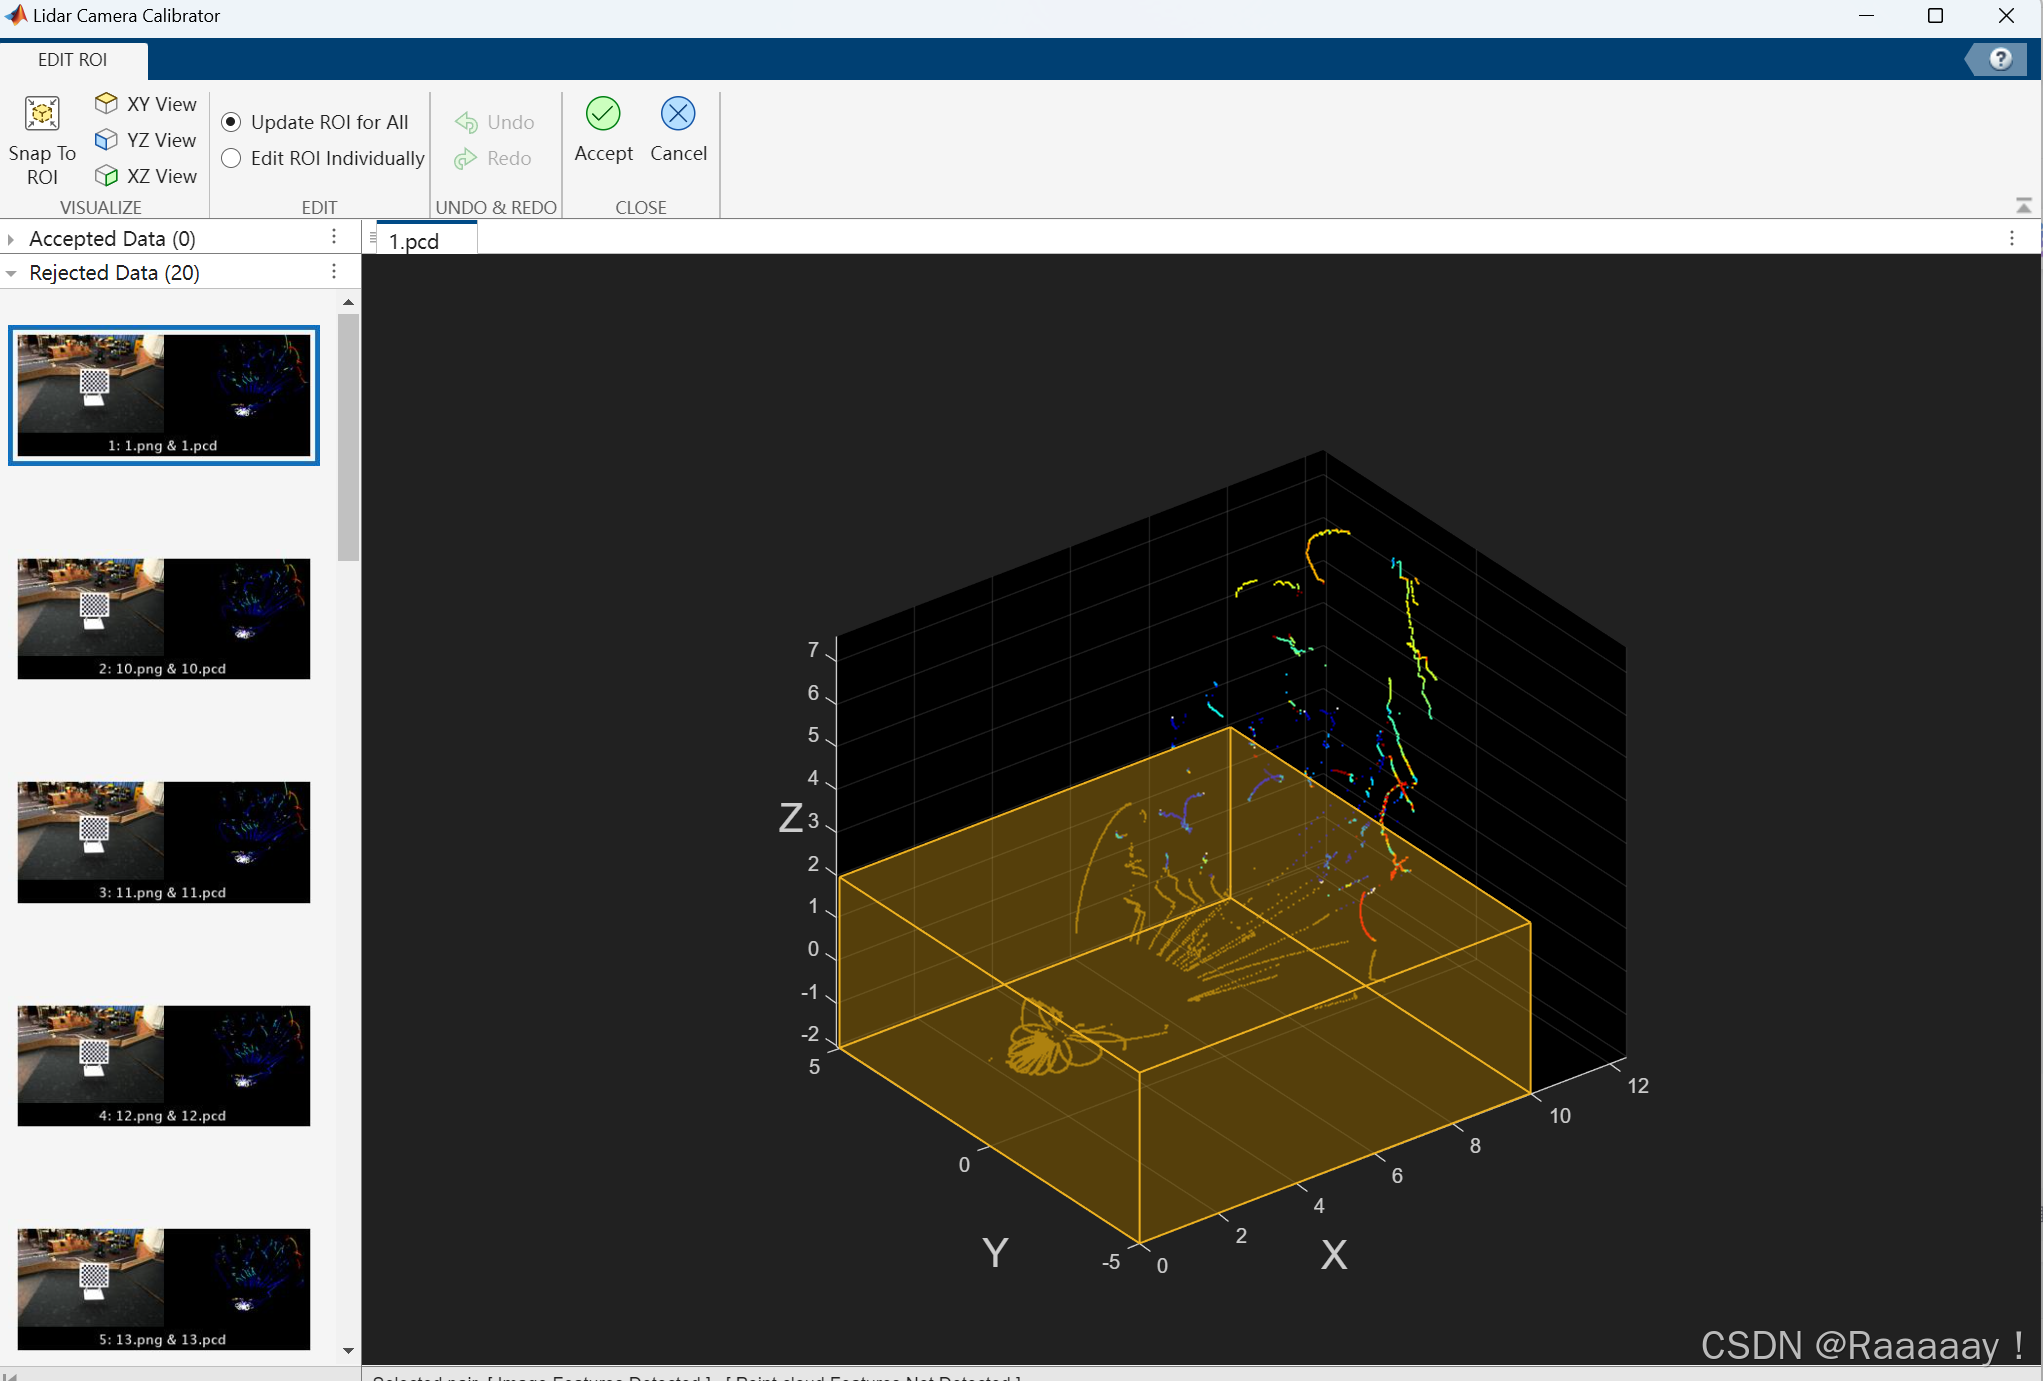Image resolution: width=2043 pixels, height=1381 pixels.
Task: Open the EDIT ROI tab
Action: pos(72,59)
